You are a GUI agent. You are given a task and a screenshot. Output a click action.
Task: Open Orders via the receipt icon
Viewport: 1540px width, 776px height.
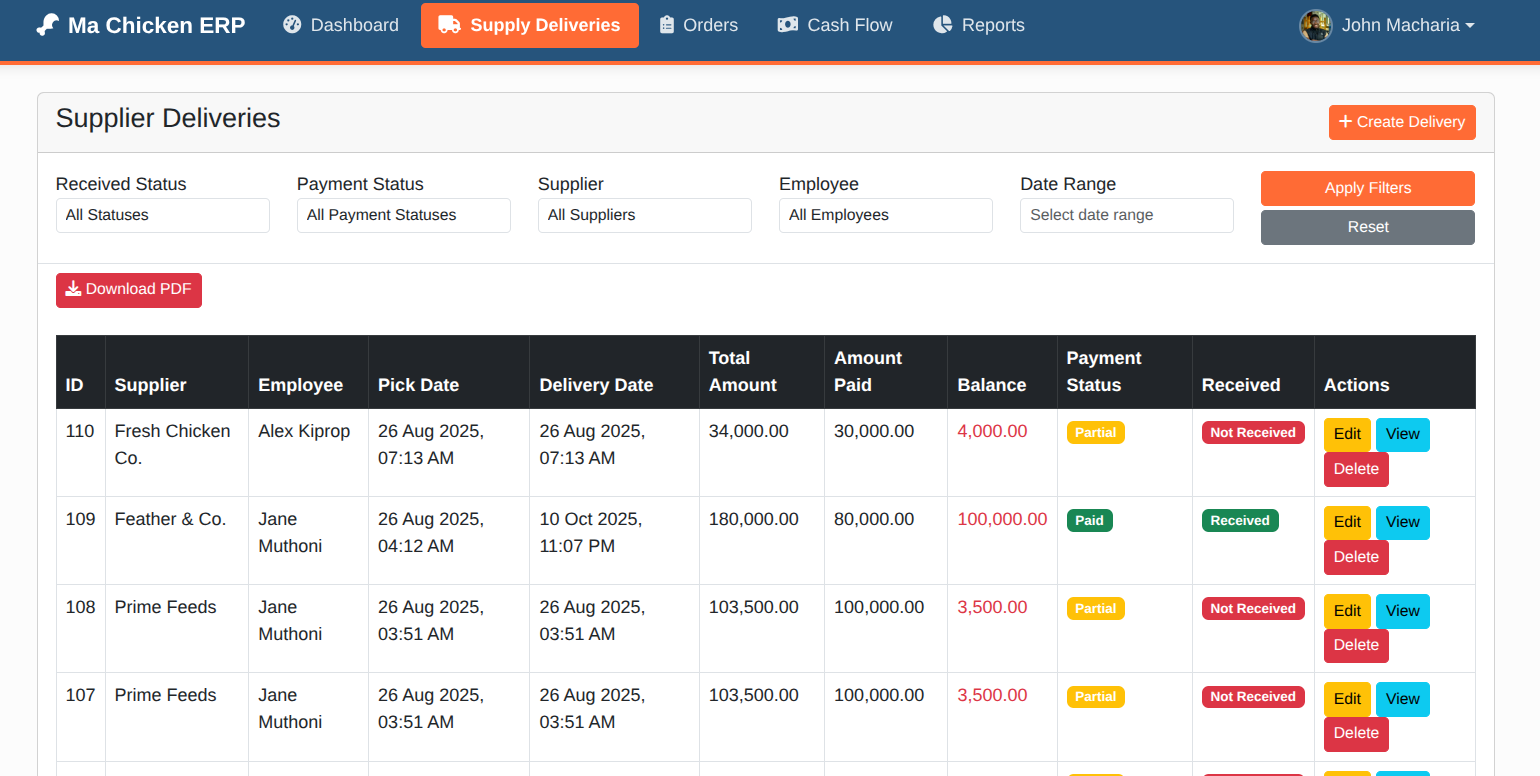tap(666, 25)
